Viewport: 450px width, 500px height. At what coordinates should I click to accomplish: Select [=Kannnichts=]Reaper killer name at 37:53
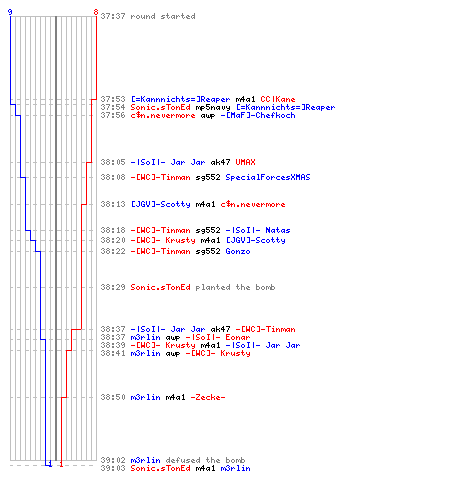click(180, 99)
